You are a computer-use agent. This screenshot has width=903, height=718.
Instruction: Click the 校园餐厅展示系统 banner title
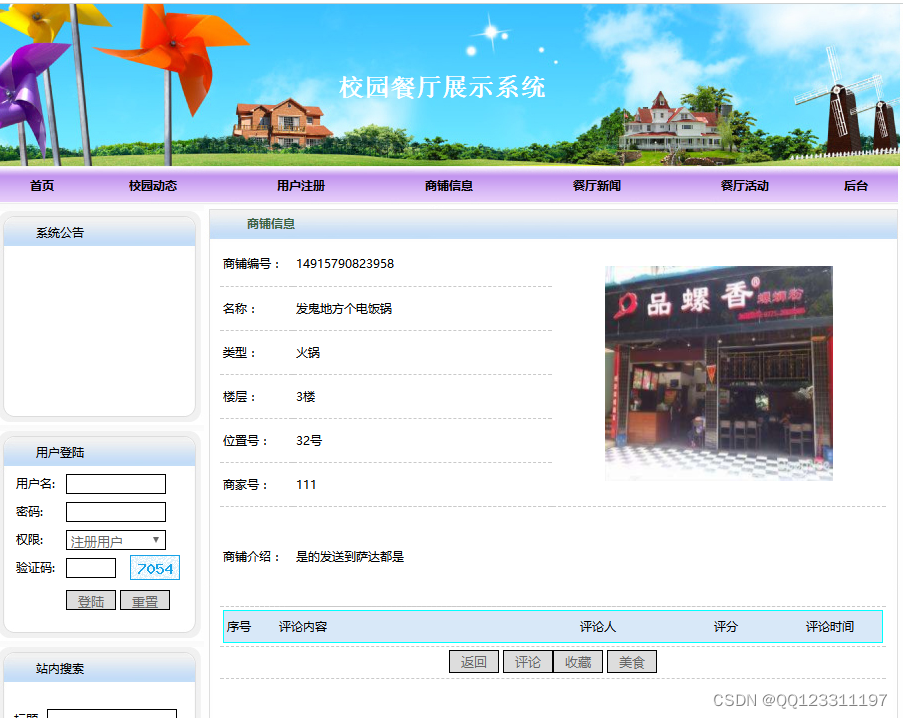(x=442, y=88)
